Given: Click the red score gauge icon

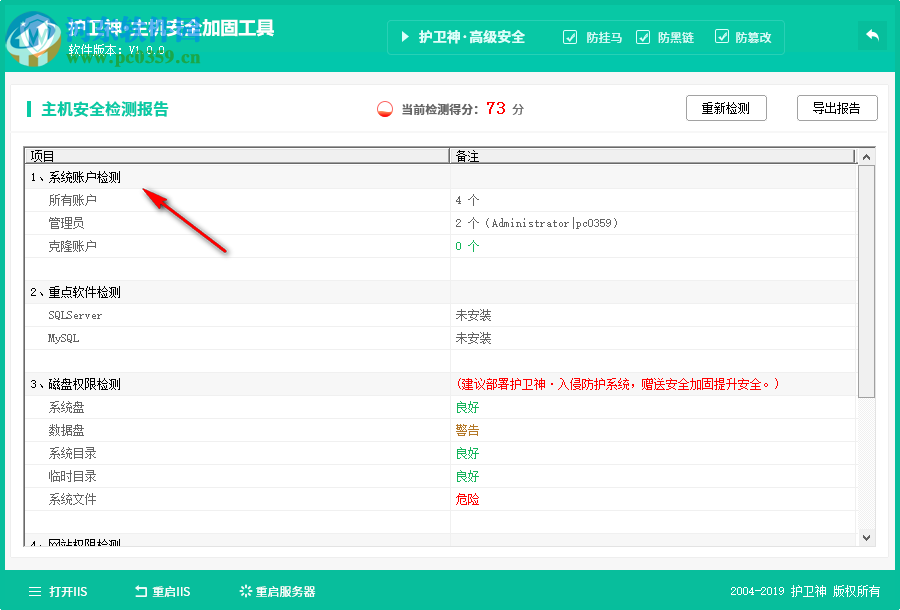Looking at the screenshot, I should coord(383,110).
